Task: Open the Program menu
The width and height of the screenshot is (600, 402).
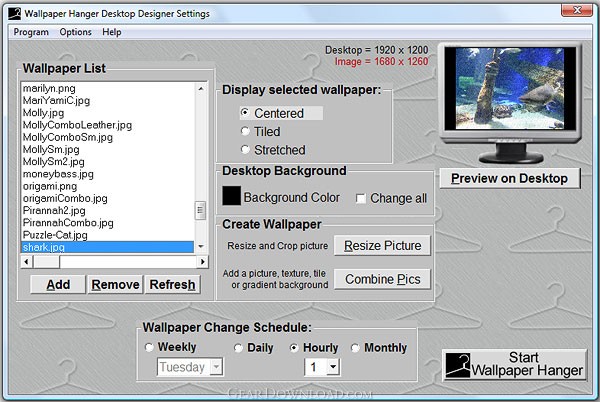Action: (31, 32)
